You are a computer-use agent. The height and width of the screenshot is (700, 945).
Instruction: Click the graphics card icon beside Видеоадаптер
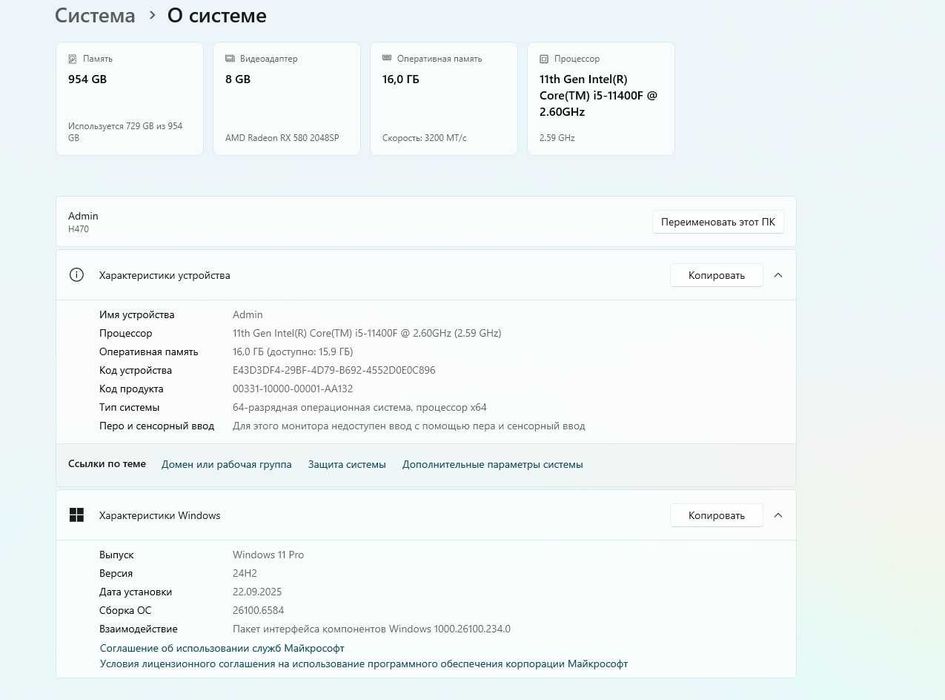230,58
